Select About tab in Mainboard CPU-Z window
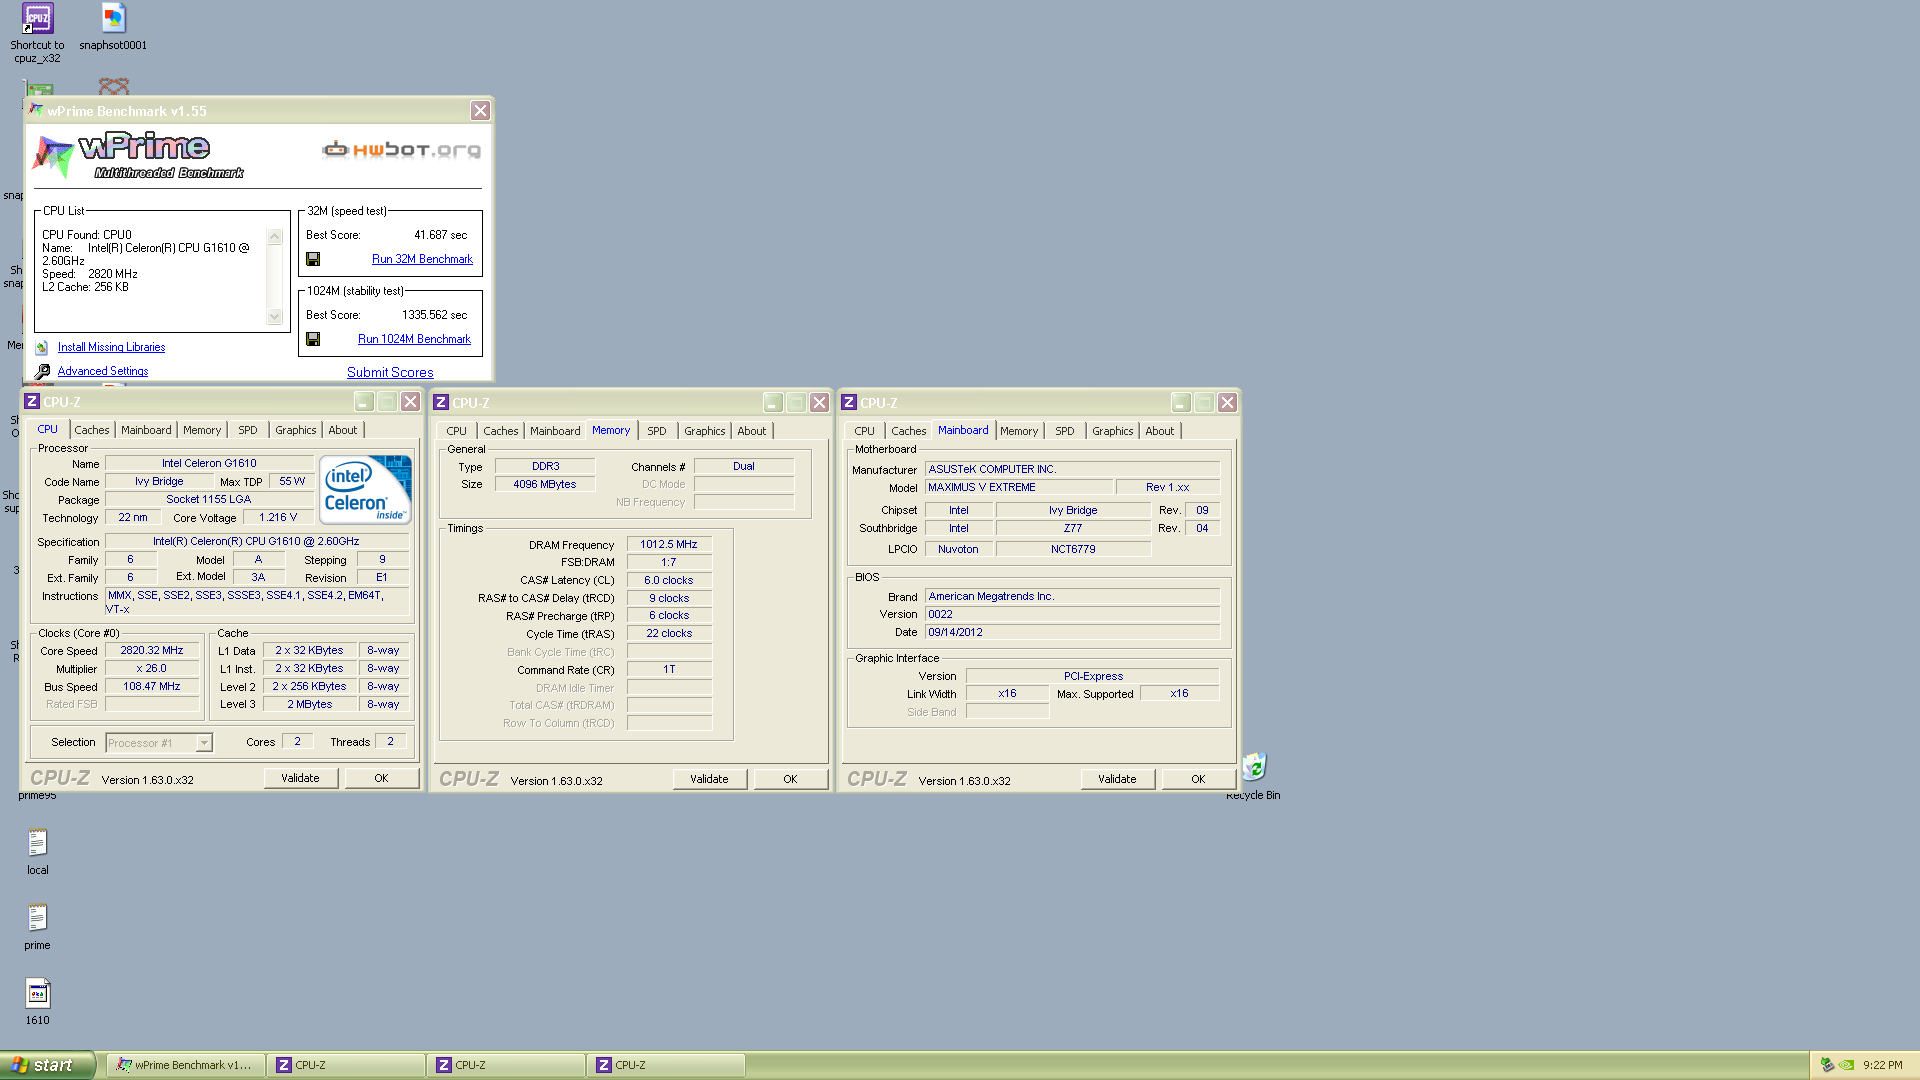 [x=1160, y=431]
